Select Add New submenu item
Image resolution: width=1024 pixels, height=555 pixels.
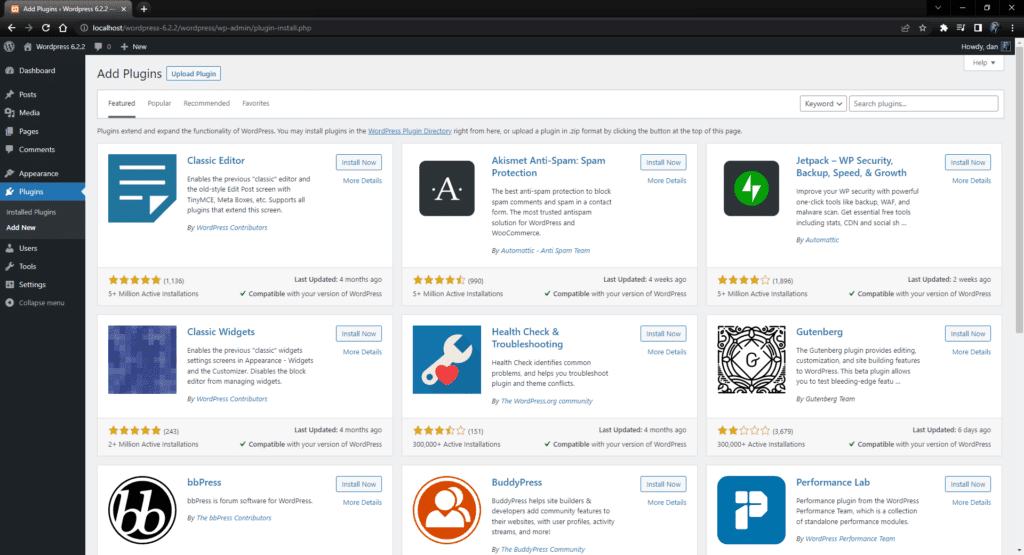click(21, 228)
